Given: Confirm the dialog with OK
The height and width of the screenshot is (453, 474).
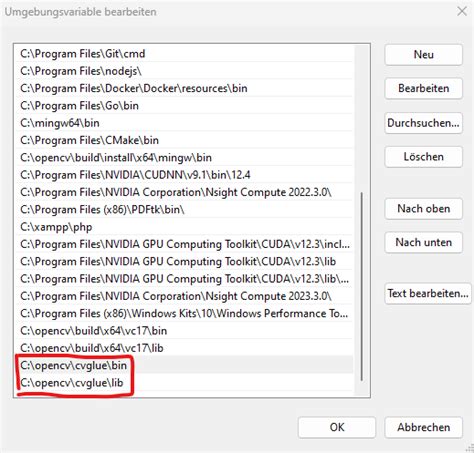Looking at the screenshot, I should tap(337, 427).
